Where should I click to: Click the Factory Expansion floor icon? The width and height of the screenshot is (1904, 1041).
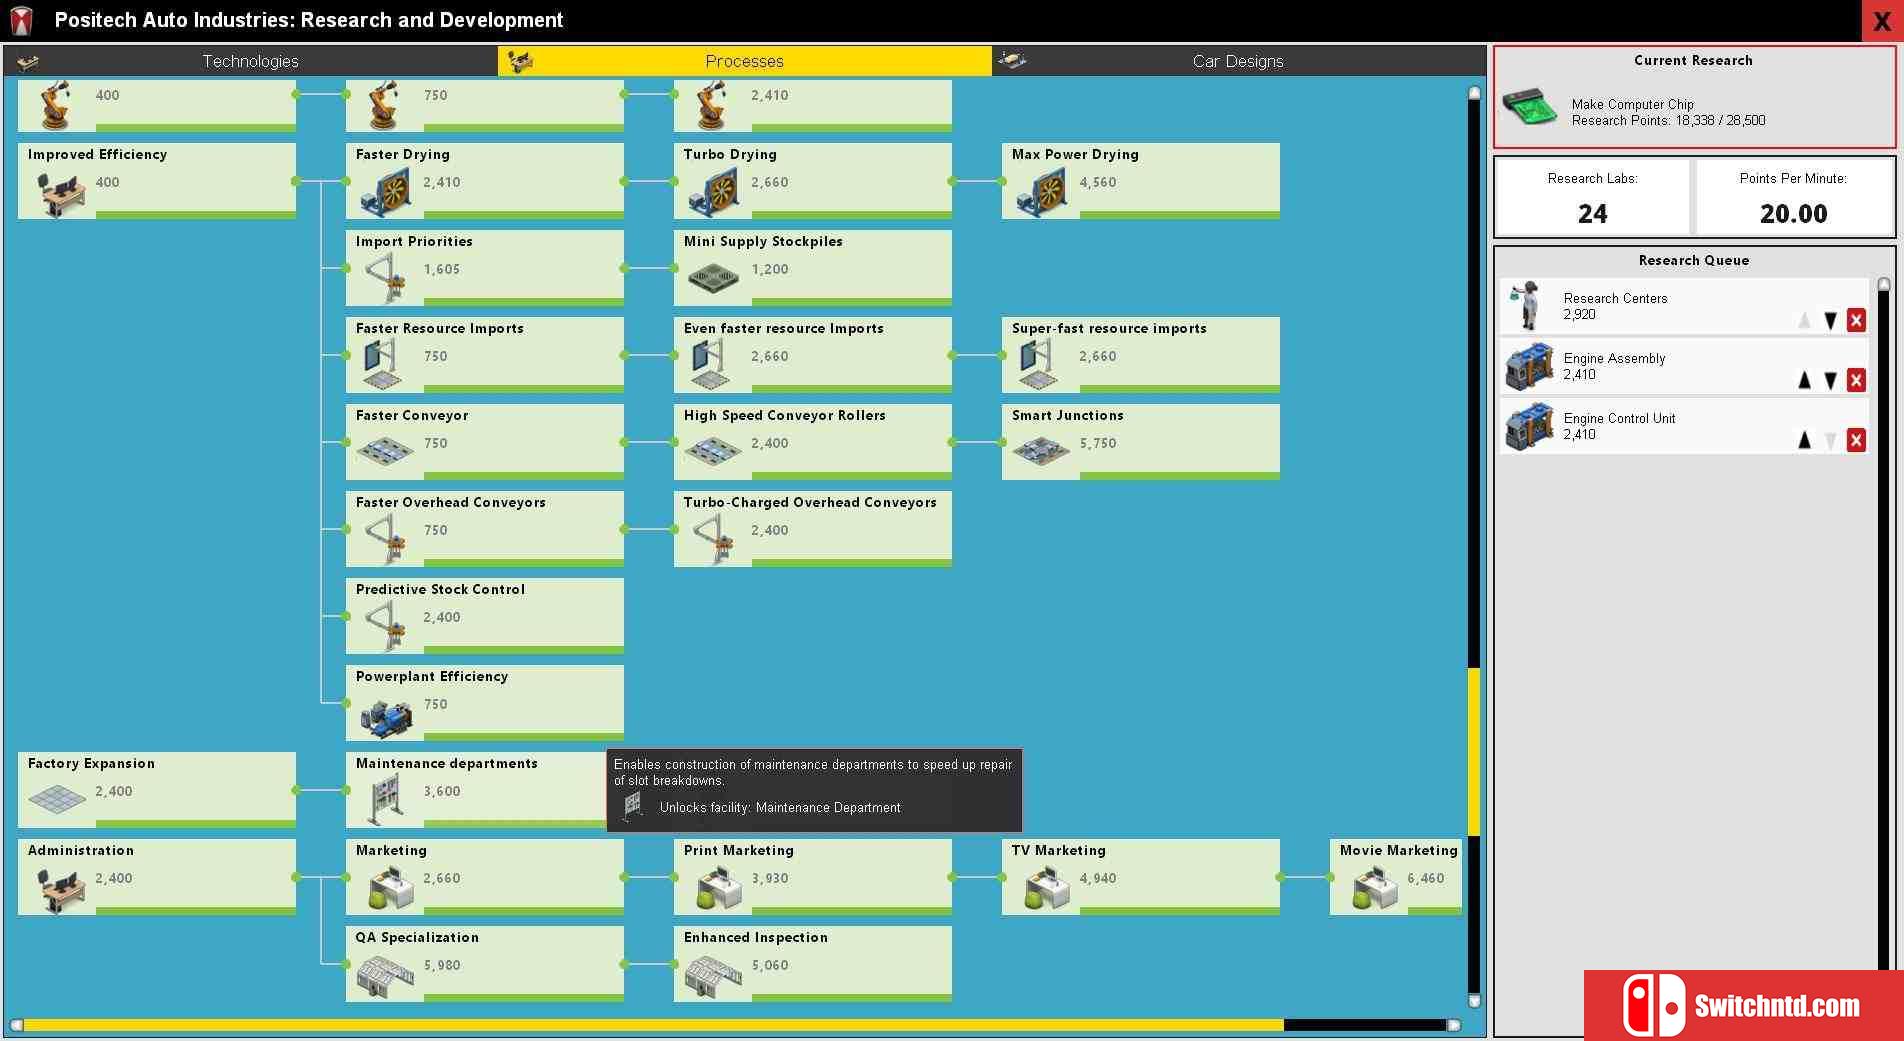point(58,798)
